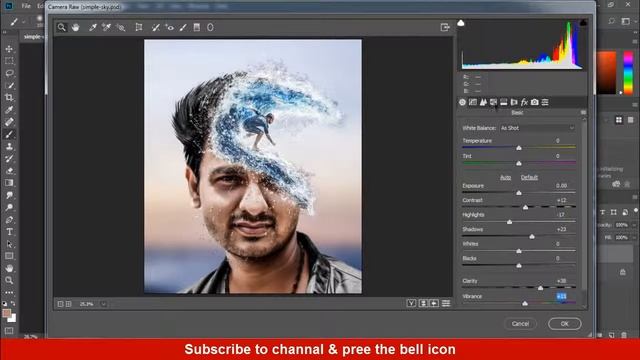
Task: Select the Graduated Filter tool
Action: (197, 27)
